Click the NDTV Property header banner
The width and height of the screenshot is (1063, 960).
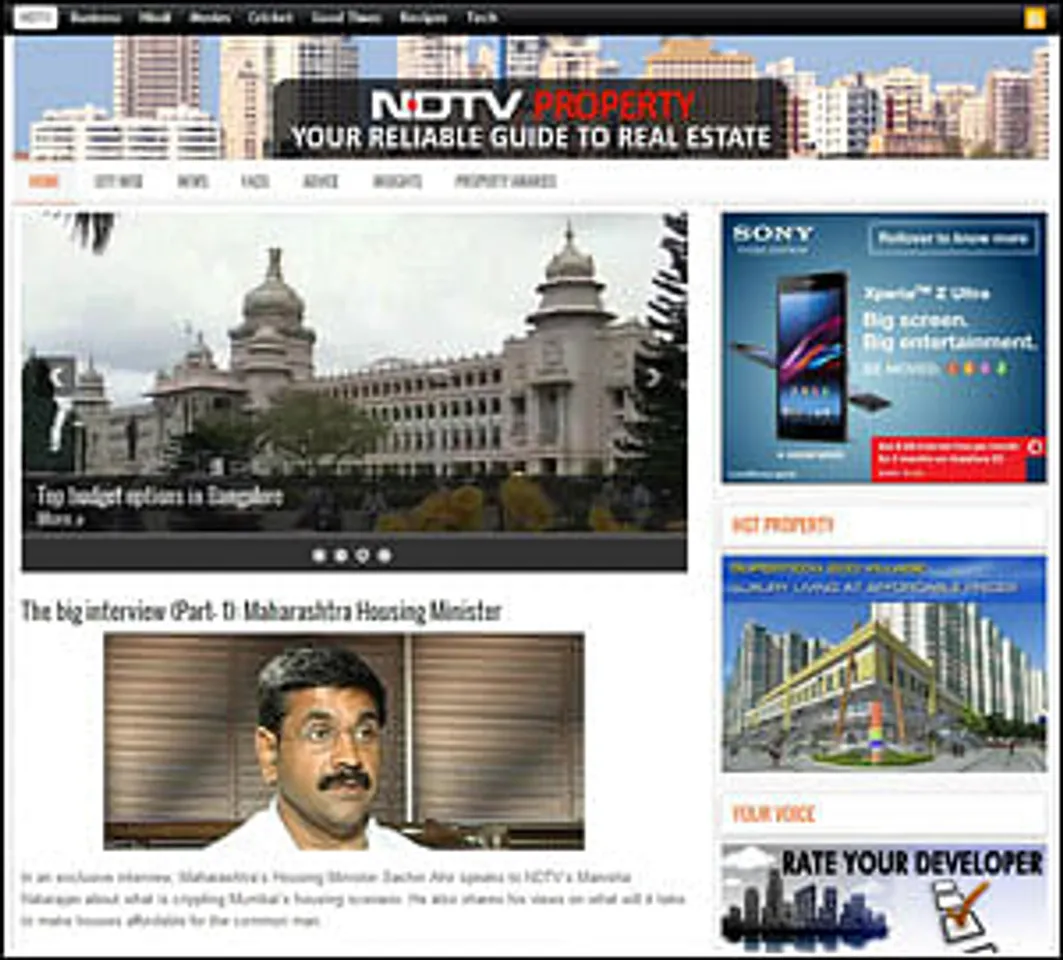[x=532, y=98]
